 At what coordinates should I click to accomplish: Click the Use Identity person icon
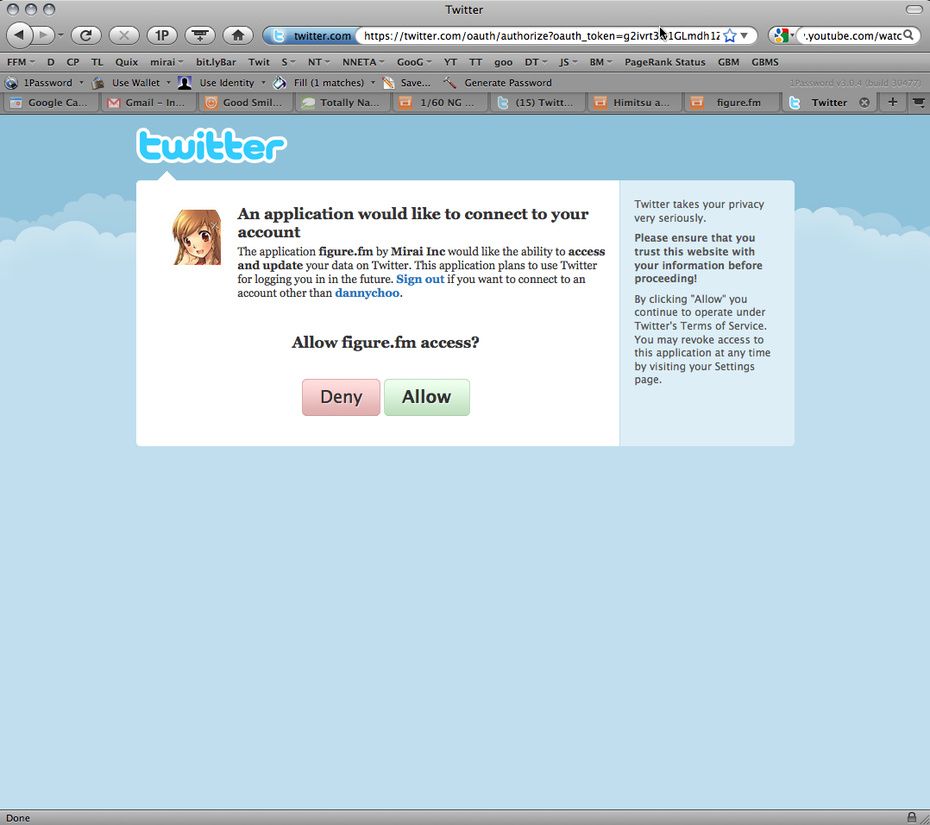[185, 82]
